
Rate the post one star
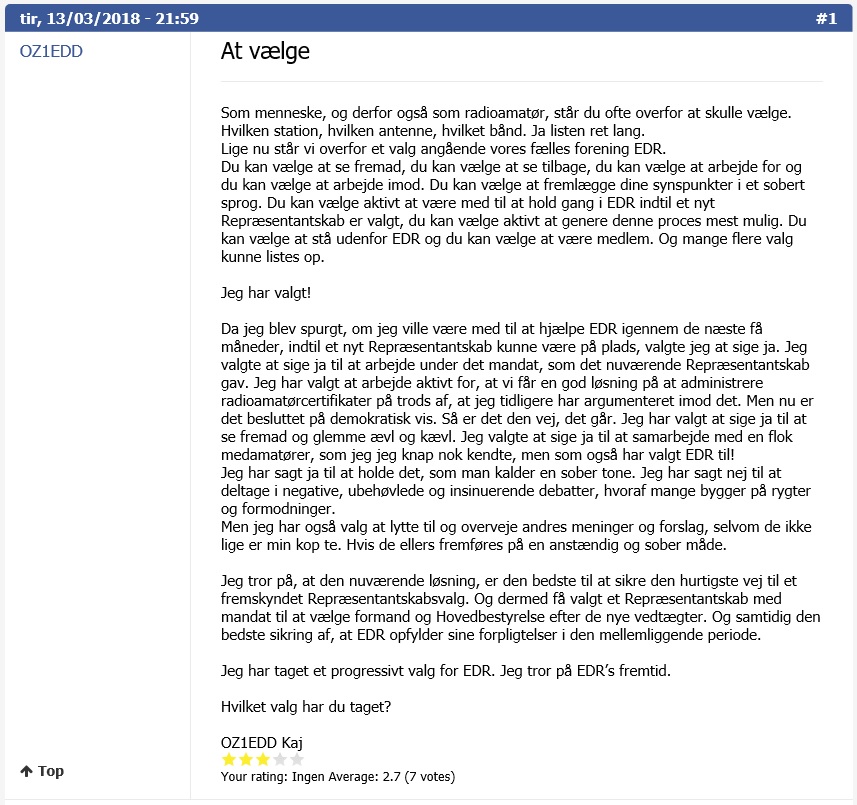click(x=229, y=759)
